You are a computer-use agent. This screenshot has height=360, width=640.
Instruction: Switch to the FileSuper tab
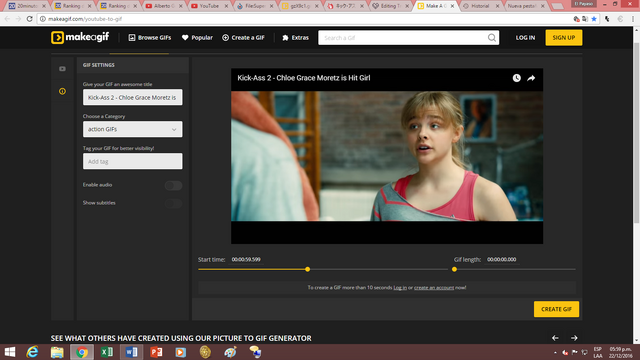pos(255,6)
